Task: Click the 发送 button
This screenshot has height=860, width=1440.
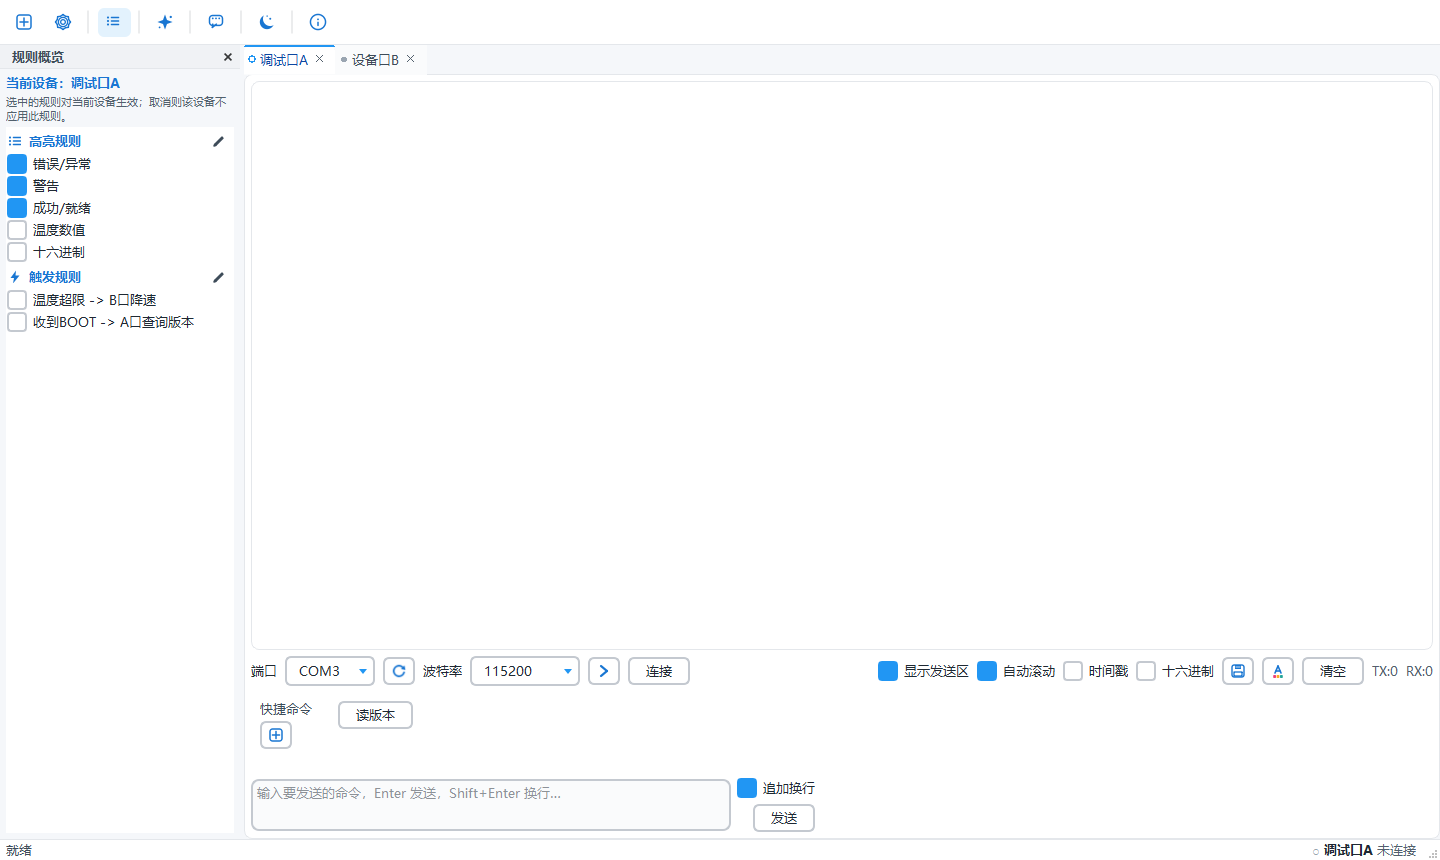Action: 784,818
